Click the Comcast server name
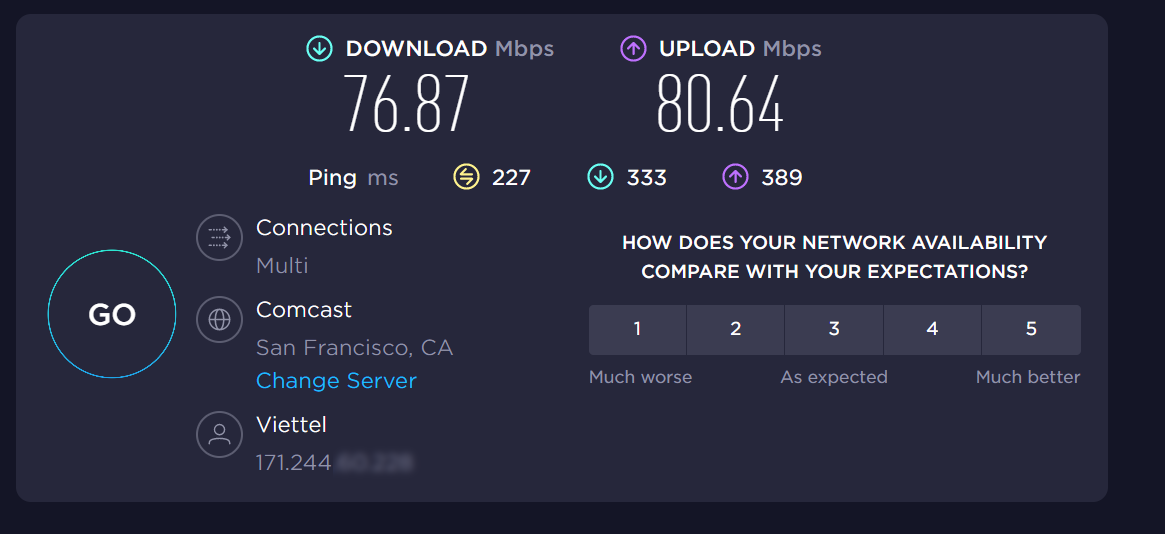Image resolution: width=1165 pixels, height=534 pixels. point(304,310)
